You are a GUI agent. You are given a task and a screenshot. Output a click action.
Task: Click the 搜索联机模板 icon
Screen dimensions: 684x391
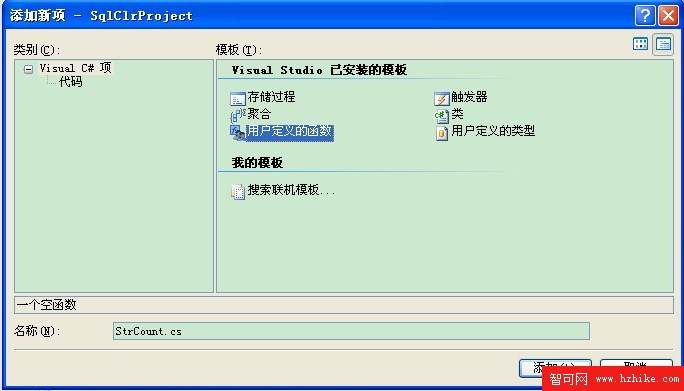pos(238,192)
